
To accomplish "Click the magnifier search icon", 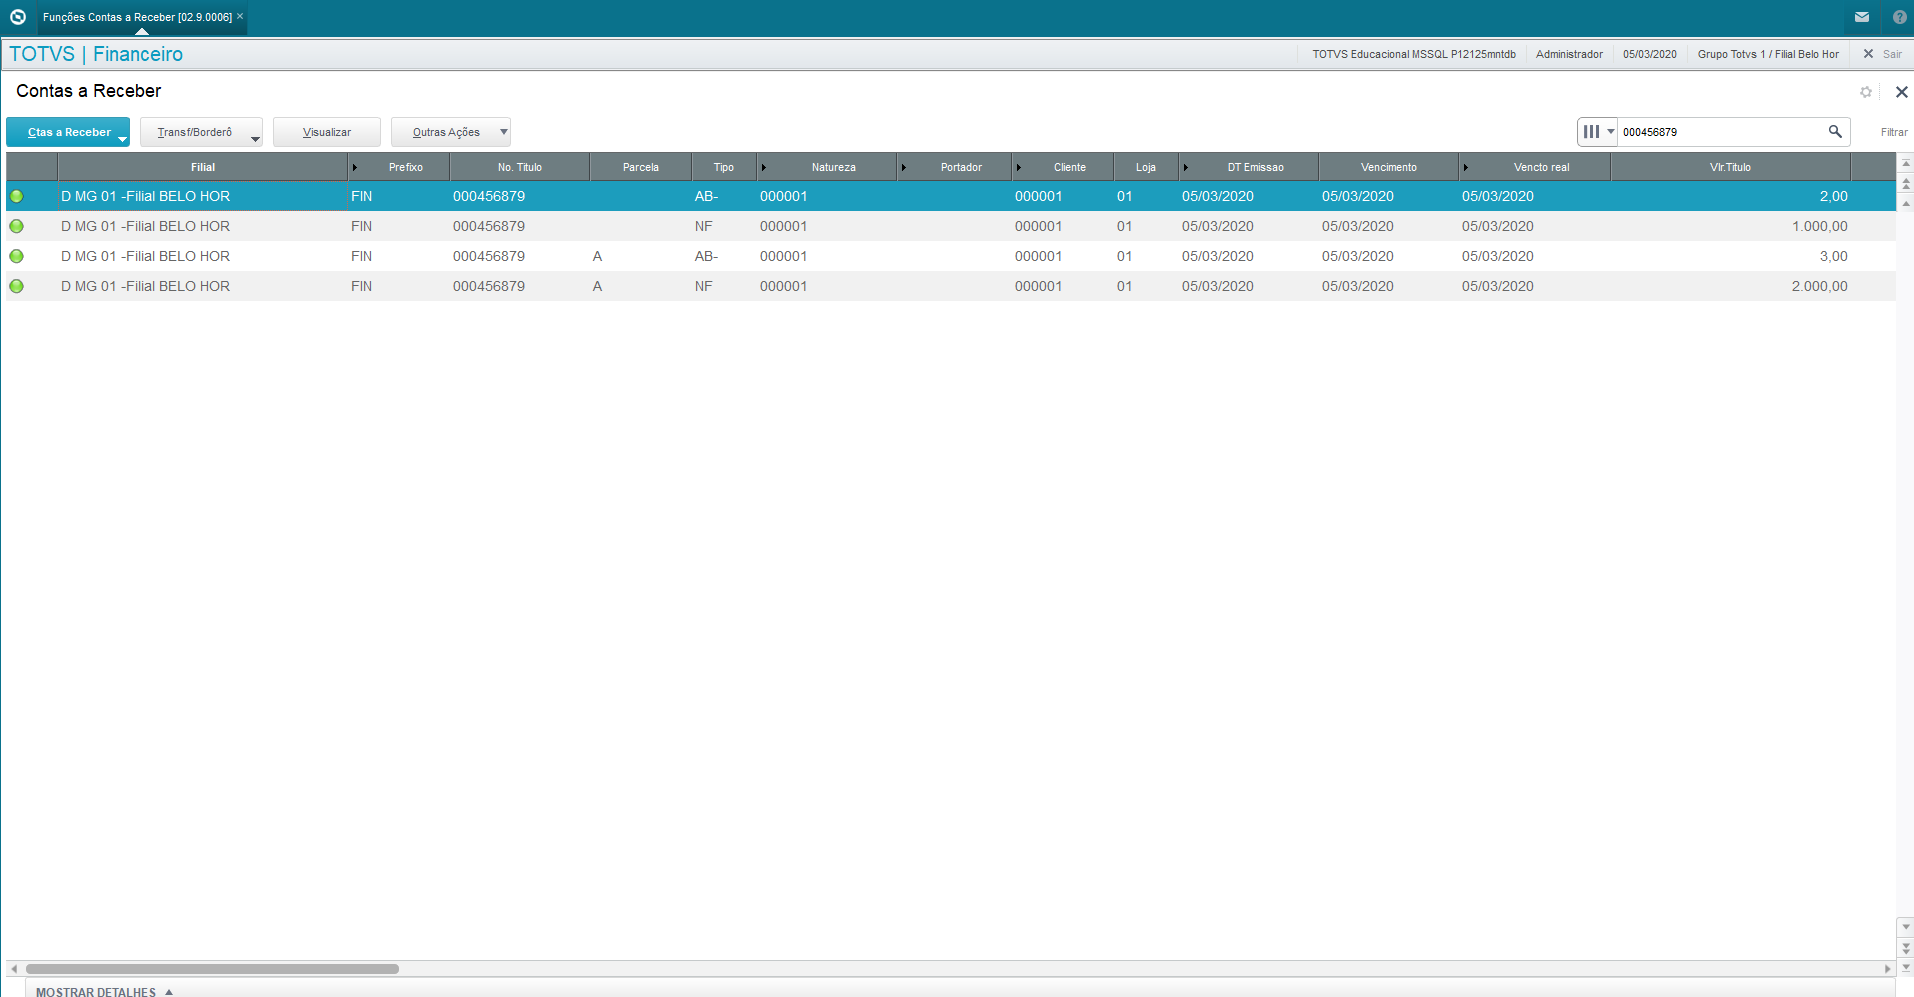I will point(1835,132).
